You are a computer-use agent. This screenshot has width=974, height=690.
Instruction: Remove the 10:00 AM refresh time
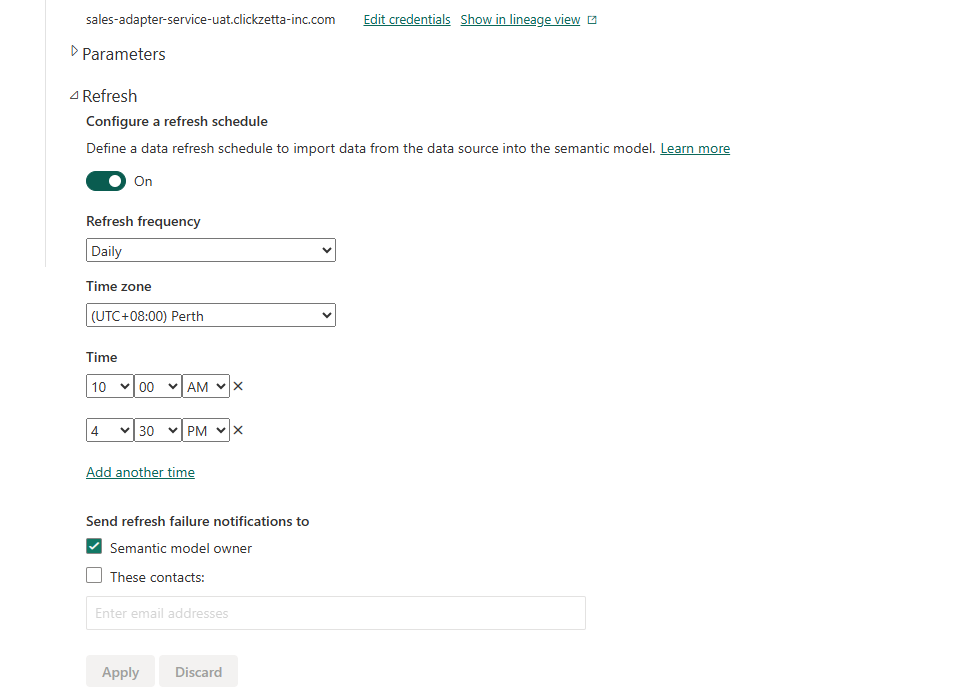(238, 386)
